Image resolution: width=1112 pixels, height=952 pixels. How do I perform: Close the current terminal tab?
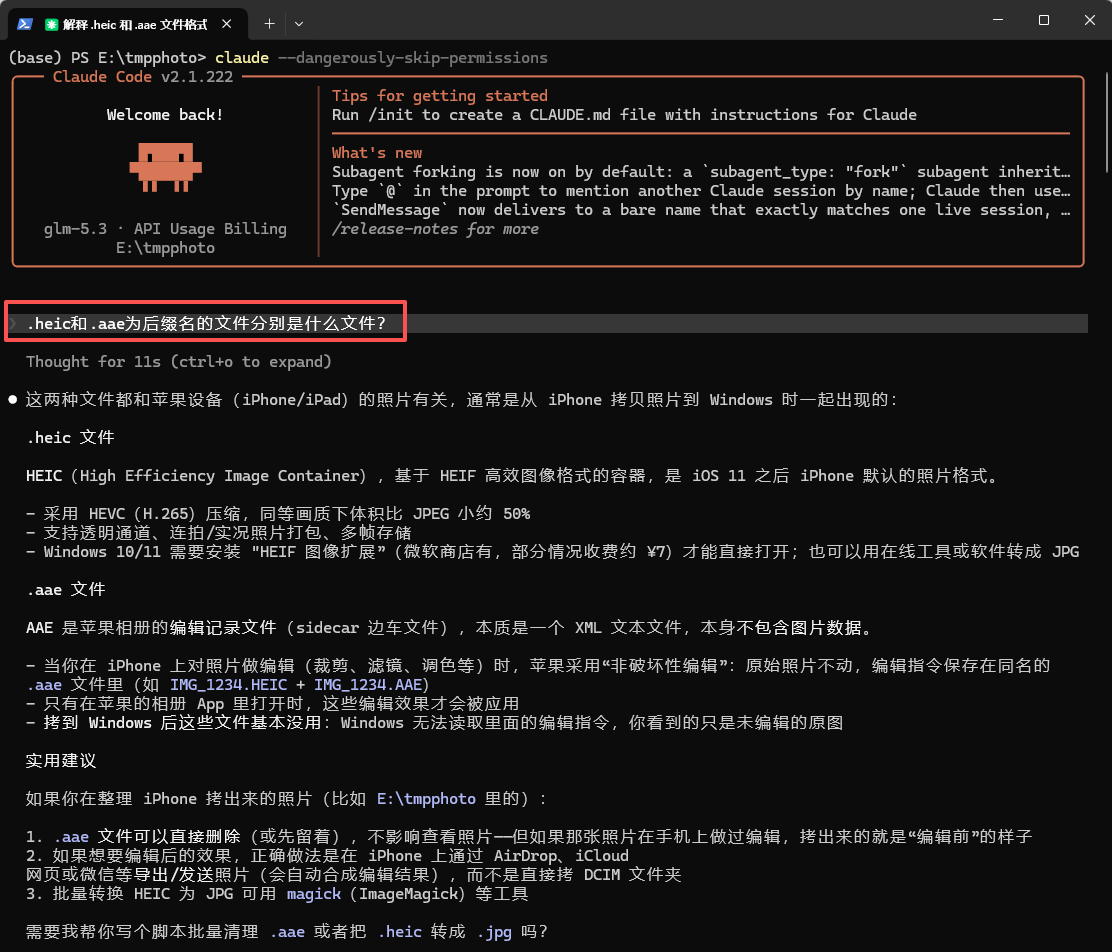click(227, 24)
